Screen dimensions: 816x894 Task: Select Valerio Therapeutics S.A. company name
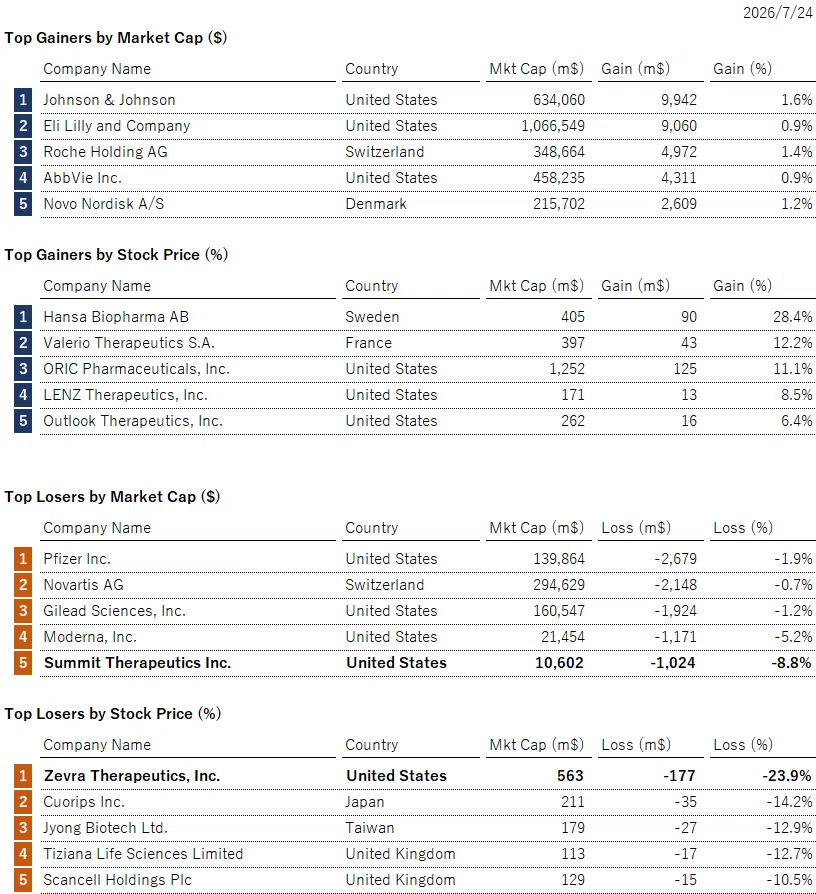[x=129, y=343]
